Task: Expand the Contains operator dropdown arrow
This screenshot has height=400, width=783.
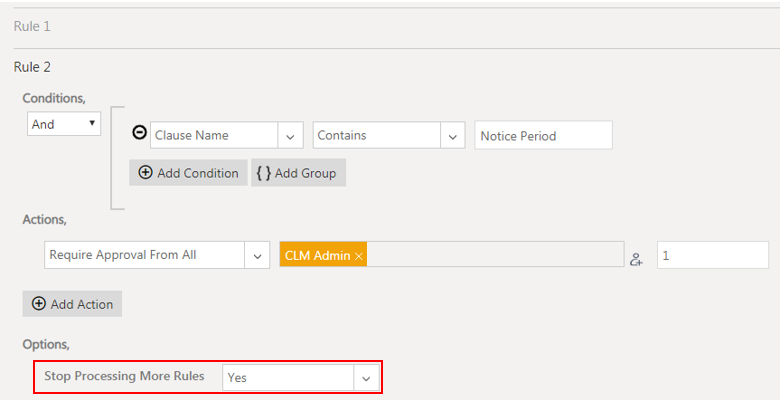Action: tap(453, 136)
